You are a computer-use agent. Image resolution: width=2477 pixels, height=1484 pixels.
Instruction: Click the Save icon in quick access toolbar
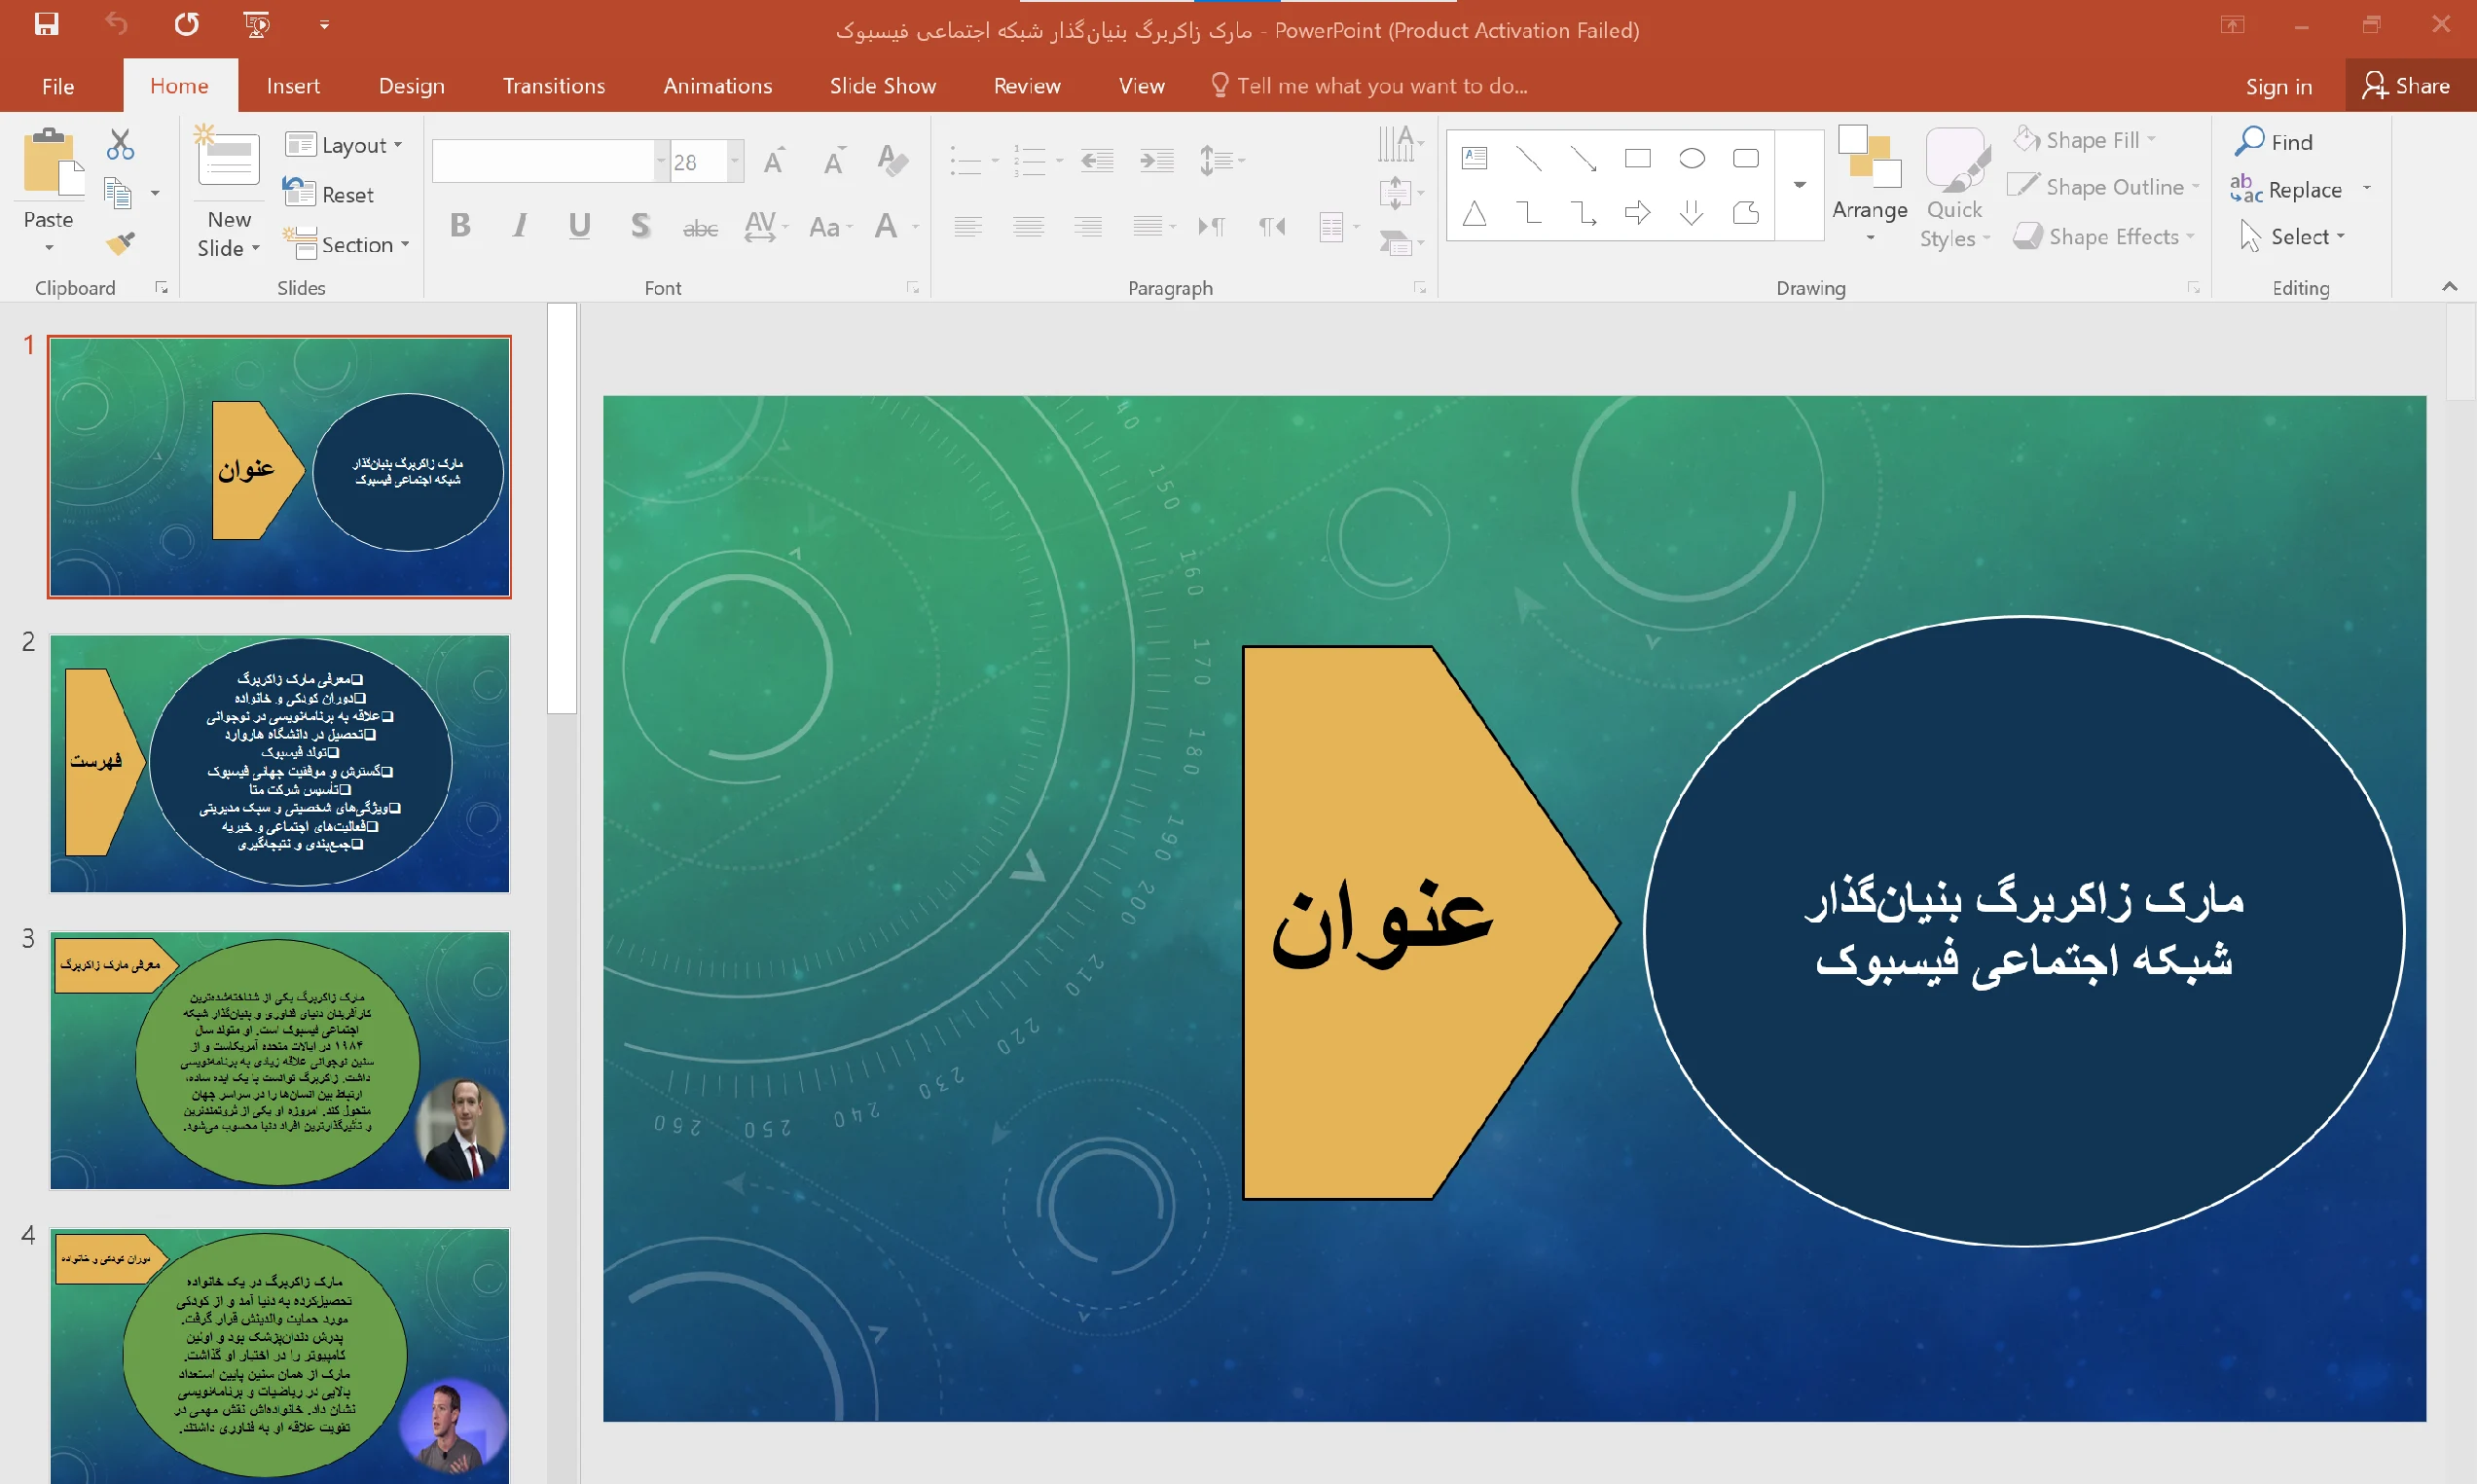coord(46,24)
